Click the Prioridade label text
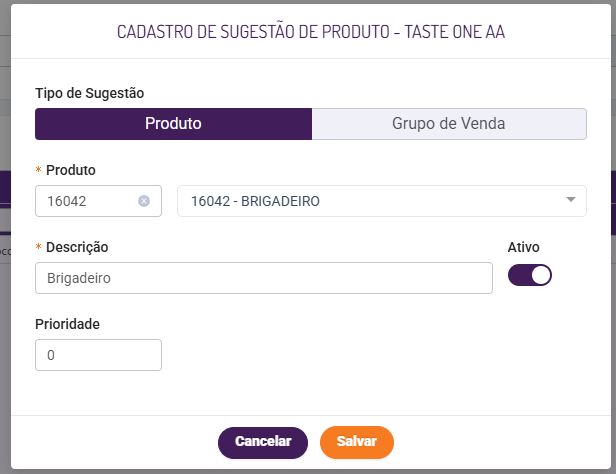 coord(67,324)
